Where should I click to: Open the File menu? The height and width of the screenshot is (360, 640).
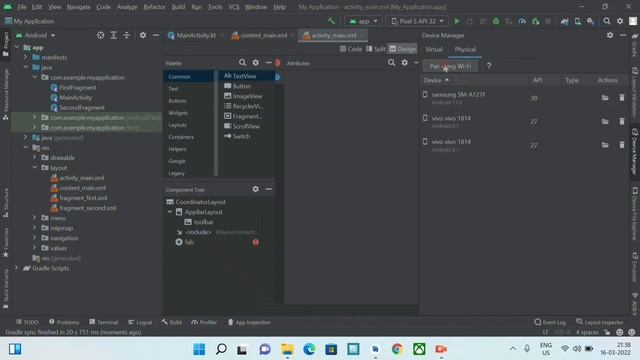pos(22,7)
